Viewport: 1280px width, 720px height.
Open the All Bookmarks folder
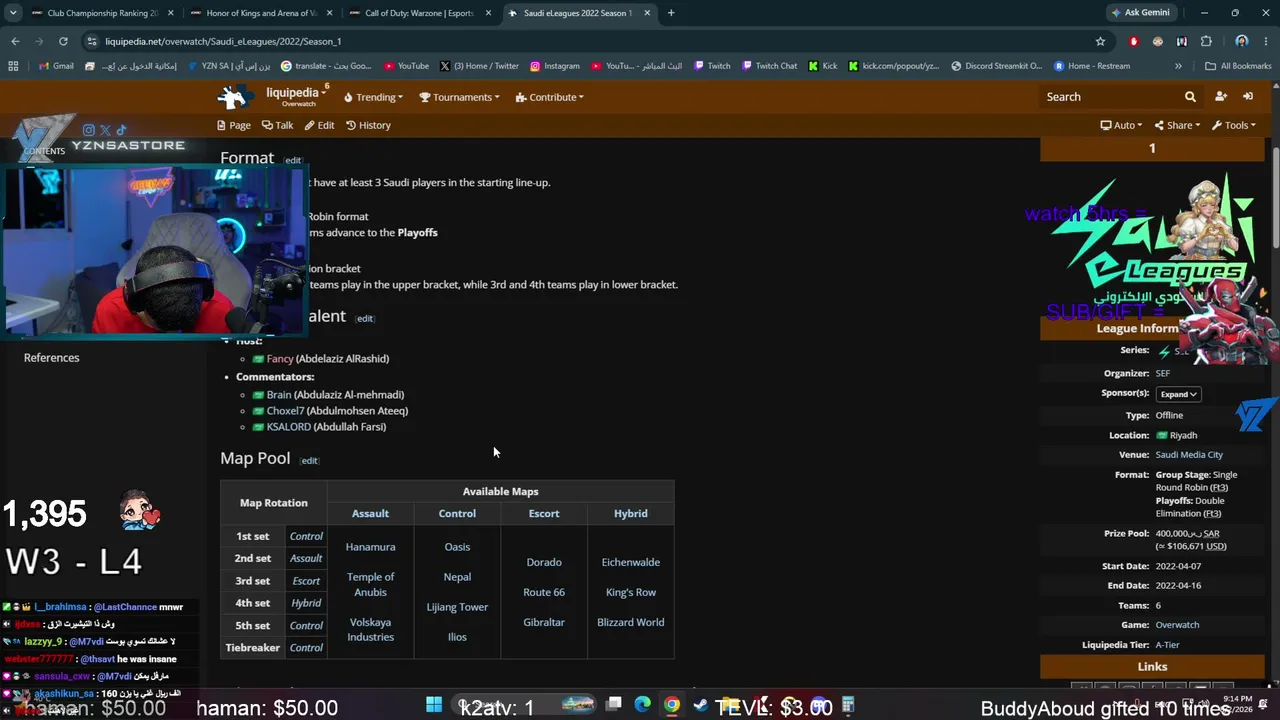tap(1238, 66)
